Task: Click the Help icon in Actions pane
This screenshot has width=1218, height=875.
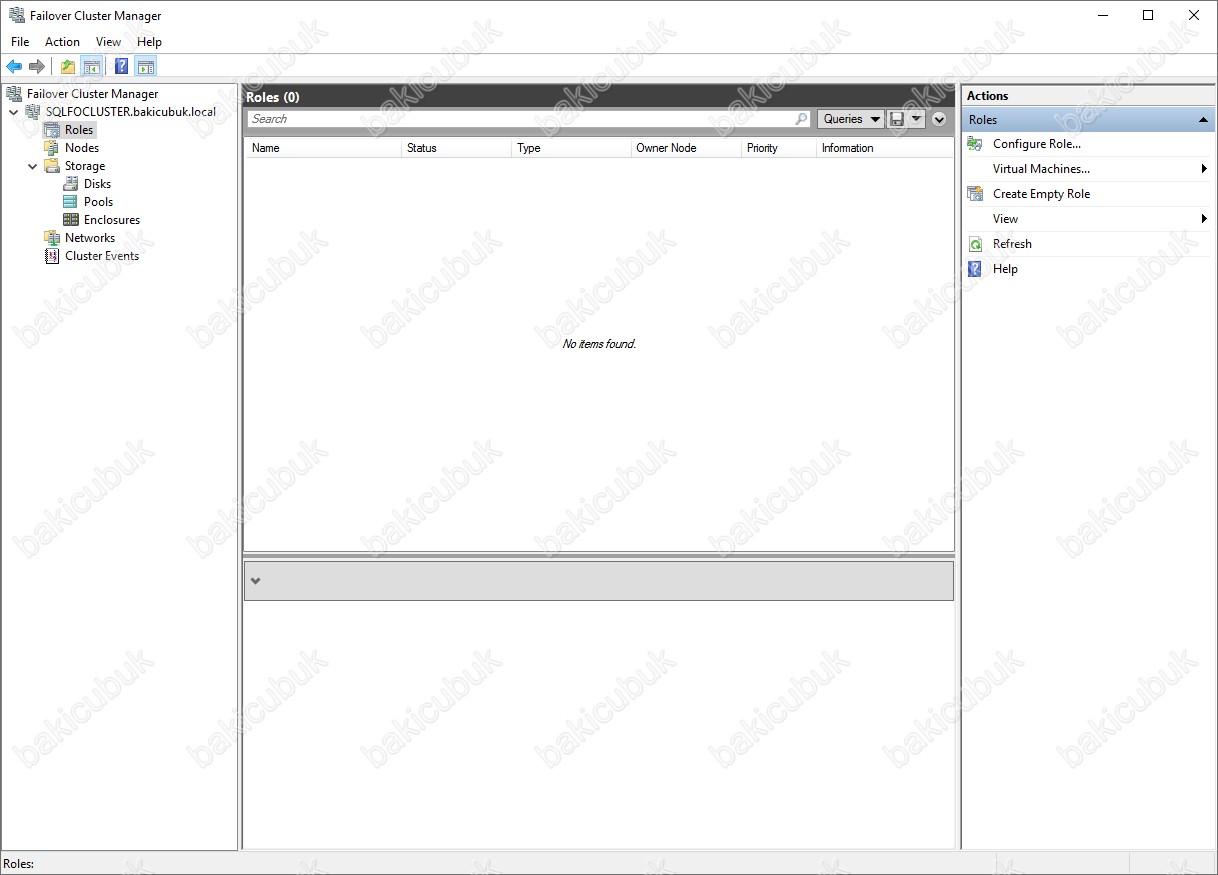Action: 975,269
